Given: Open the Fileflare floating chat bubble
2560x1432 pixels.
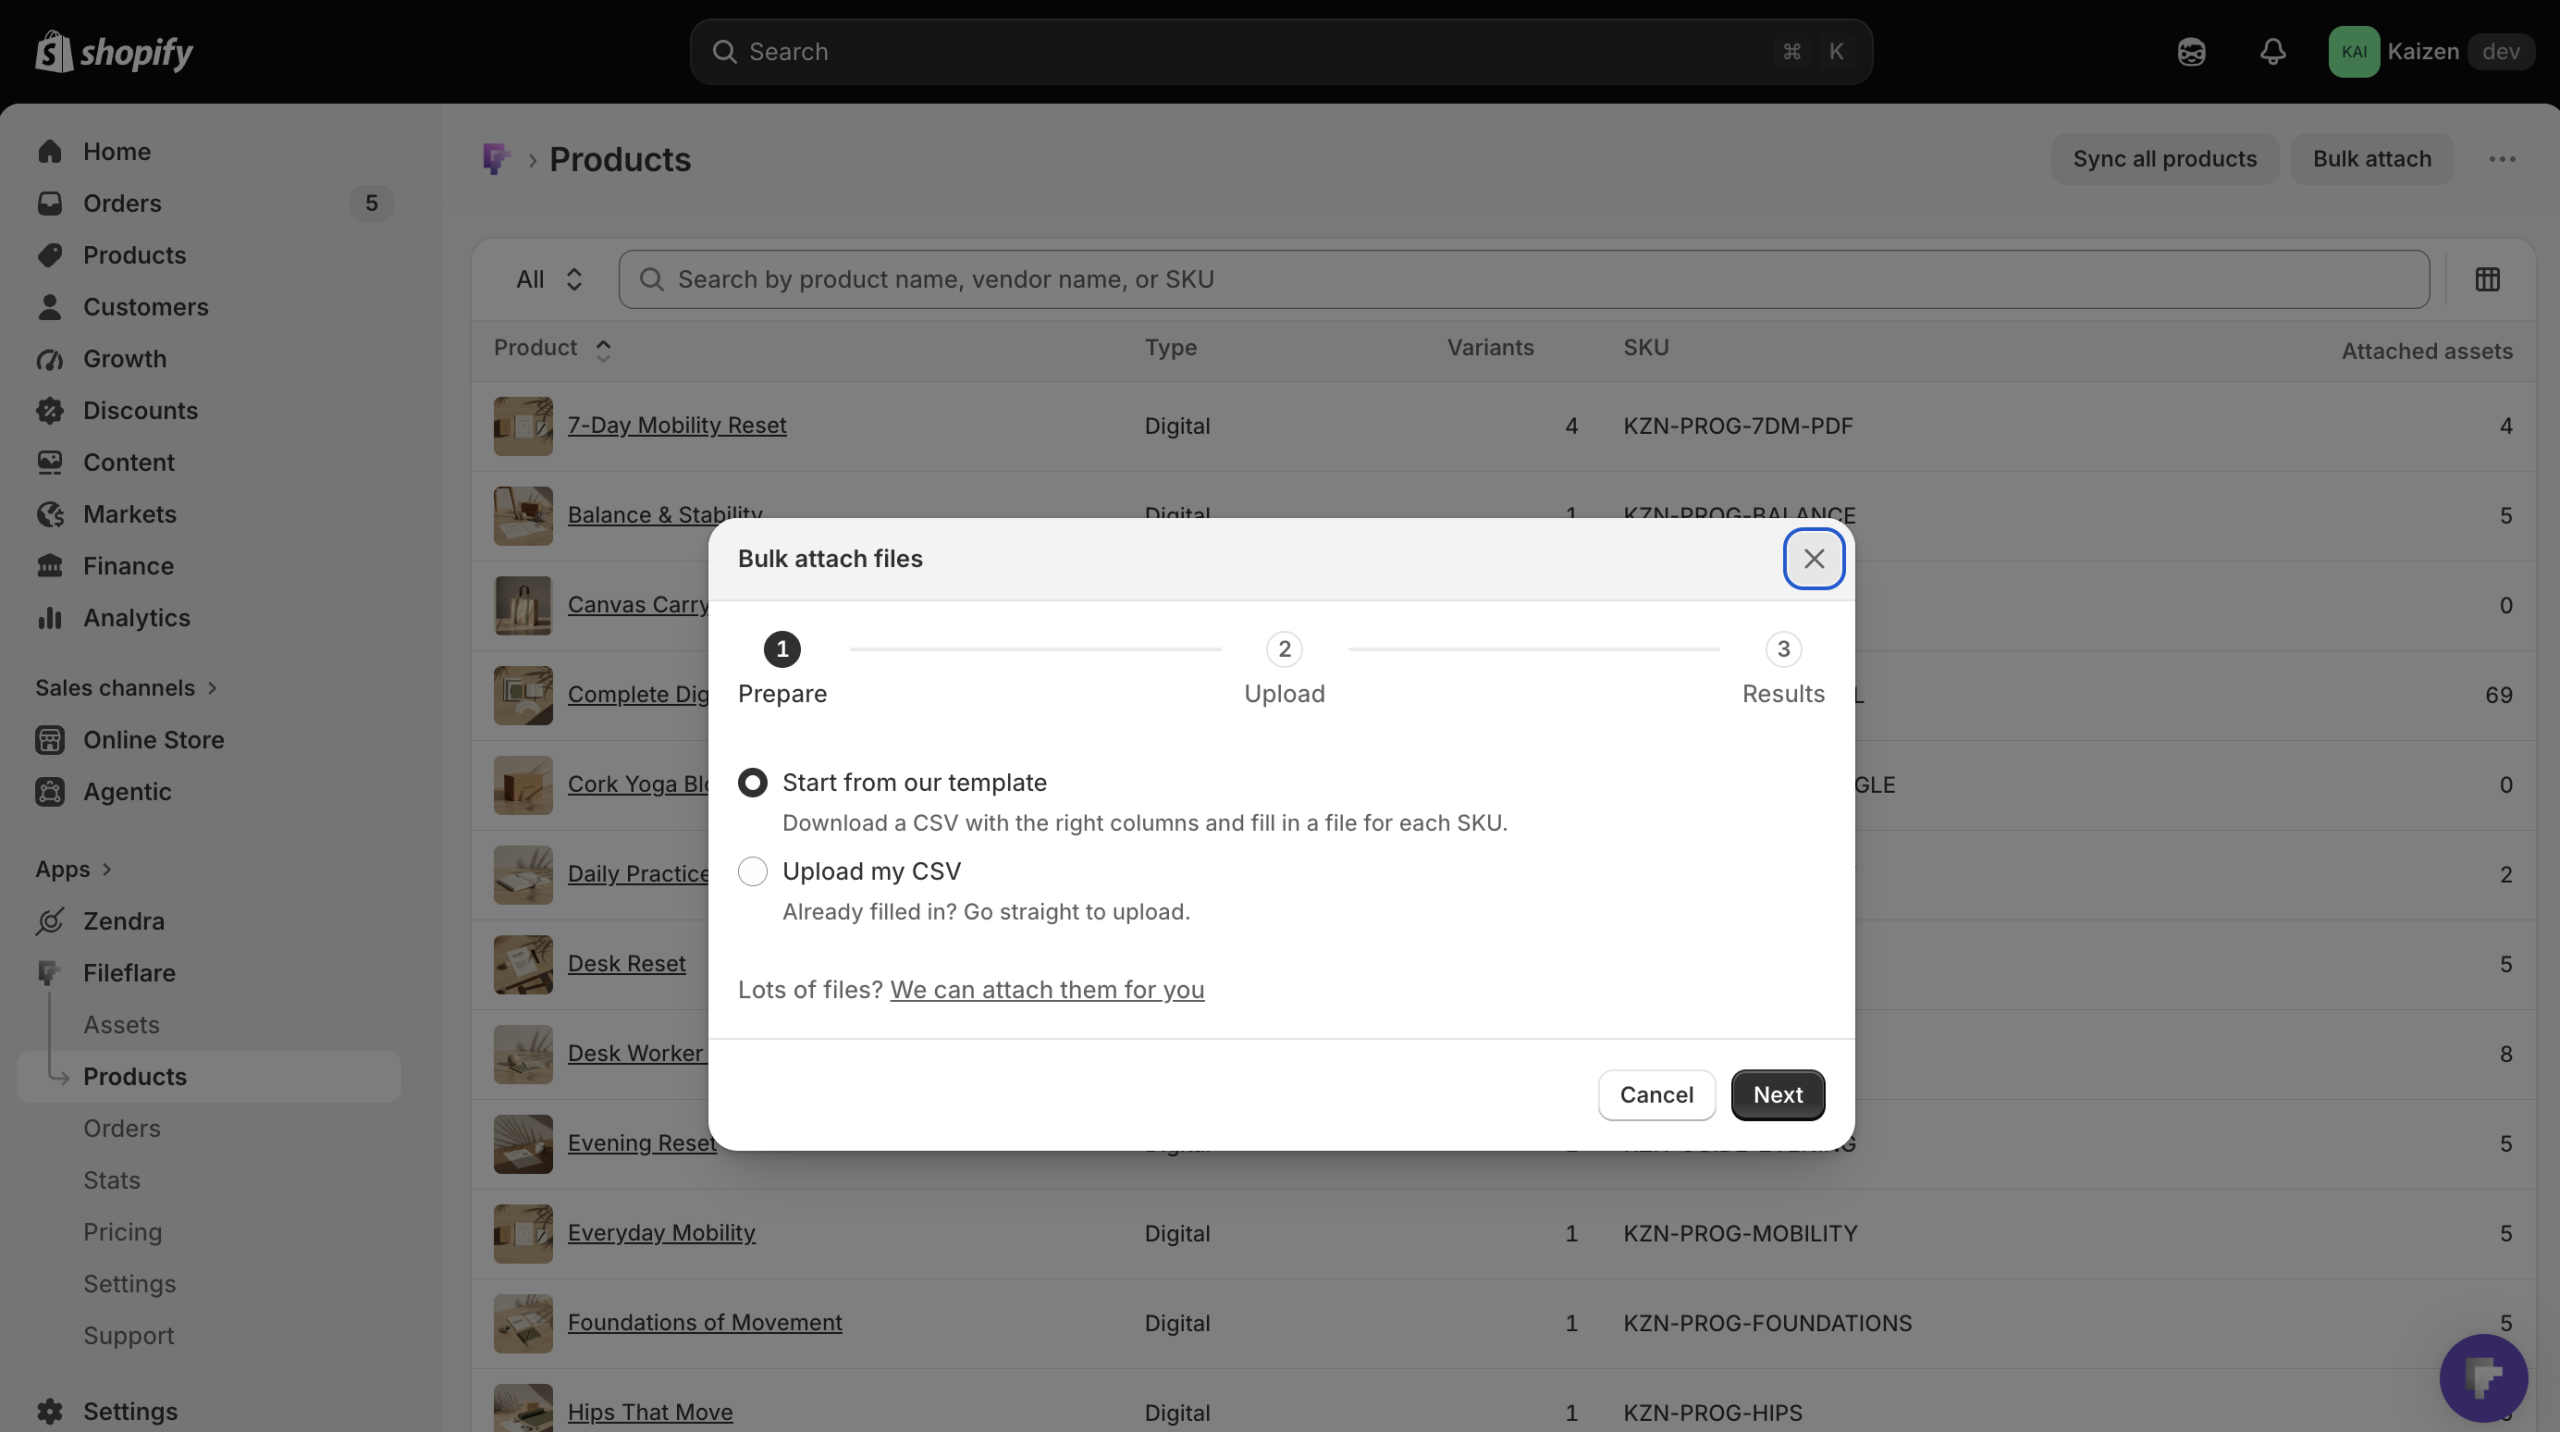Looking at the screenshot, I should pos(2483,1378).
